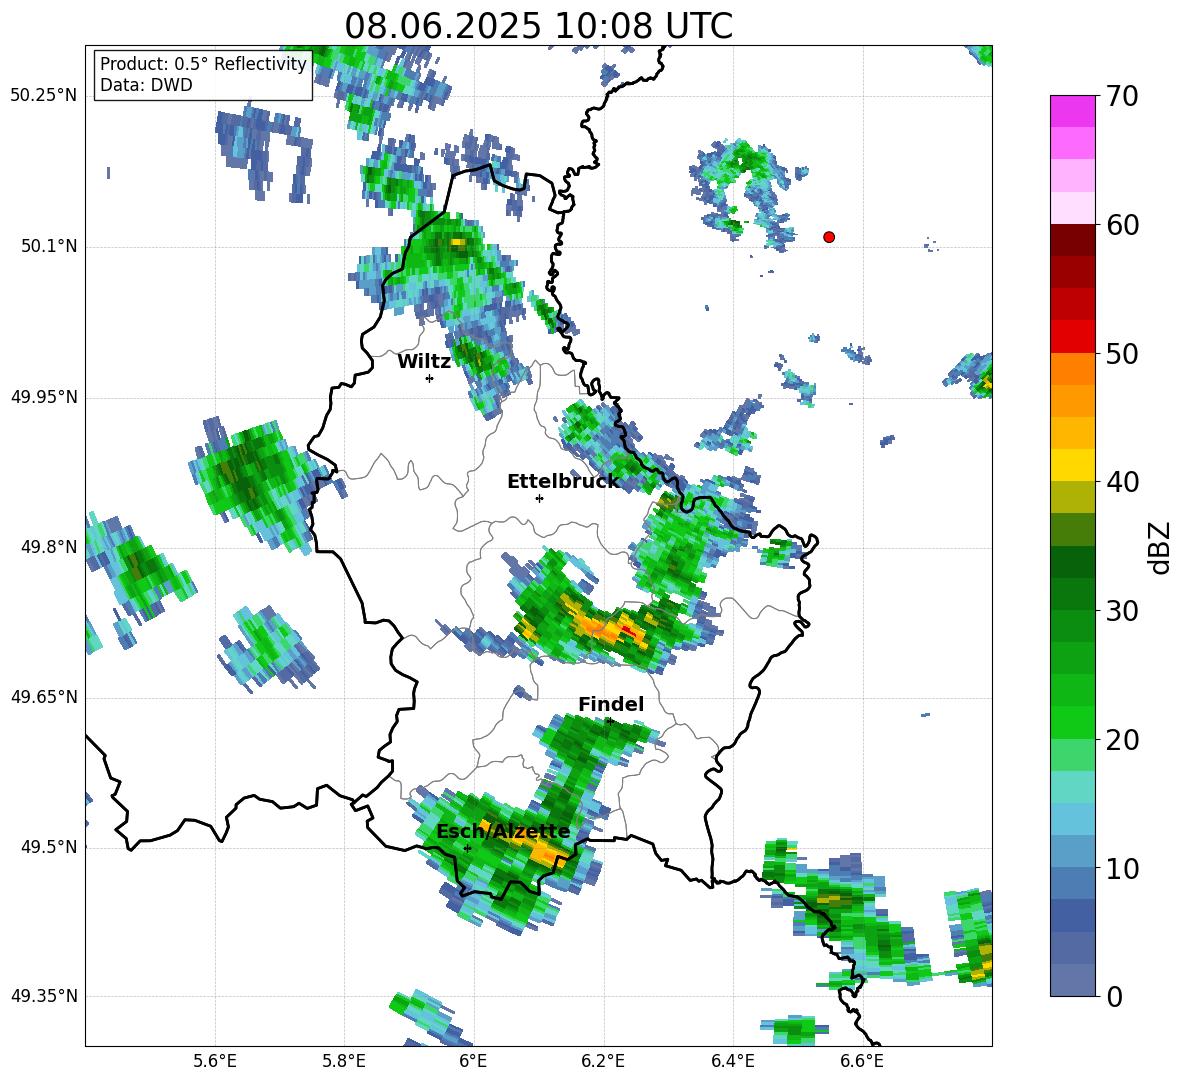Screen dimensions: 1184x1081
Task: Click the 50 value on the colorbar
Action: [x=1122, y=354]
